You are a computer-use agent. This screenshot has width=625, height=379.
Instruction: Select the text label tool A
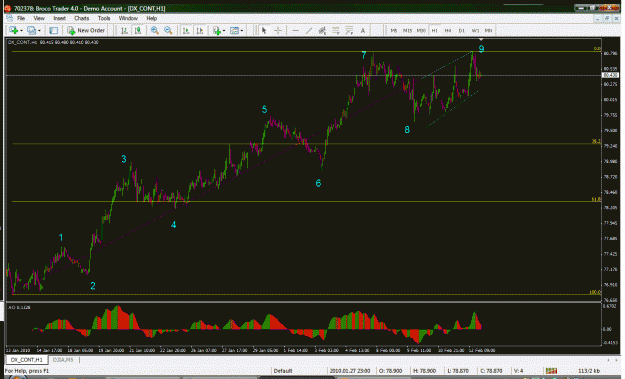[x=363, y=30]
